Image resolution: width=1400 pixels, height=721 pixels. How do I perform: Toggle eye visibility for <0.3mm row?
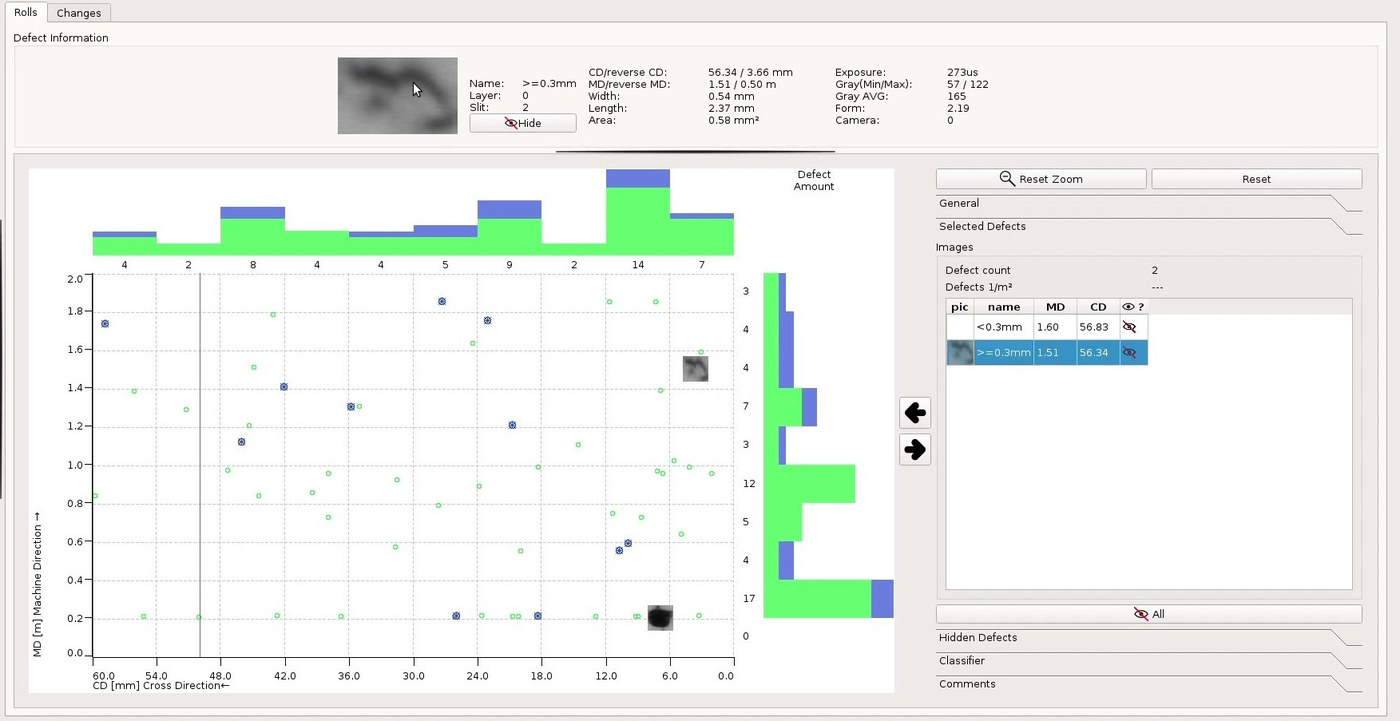[x=1130, y=327]
